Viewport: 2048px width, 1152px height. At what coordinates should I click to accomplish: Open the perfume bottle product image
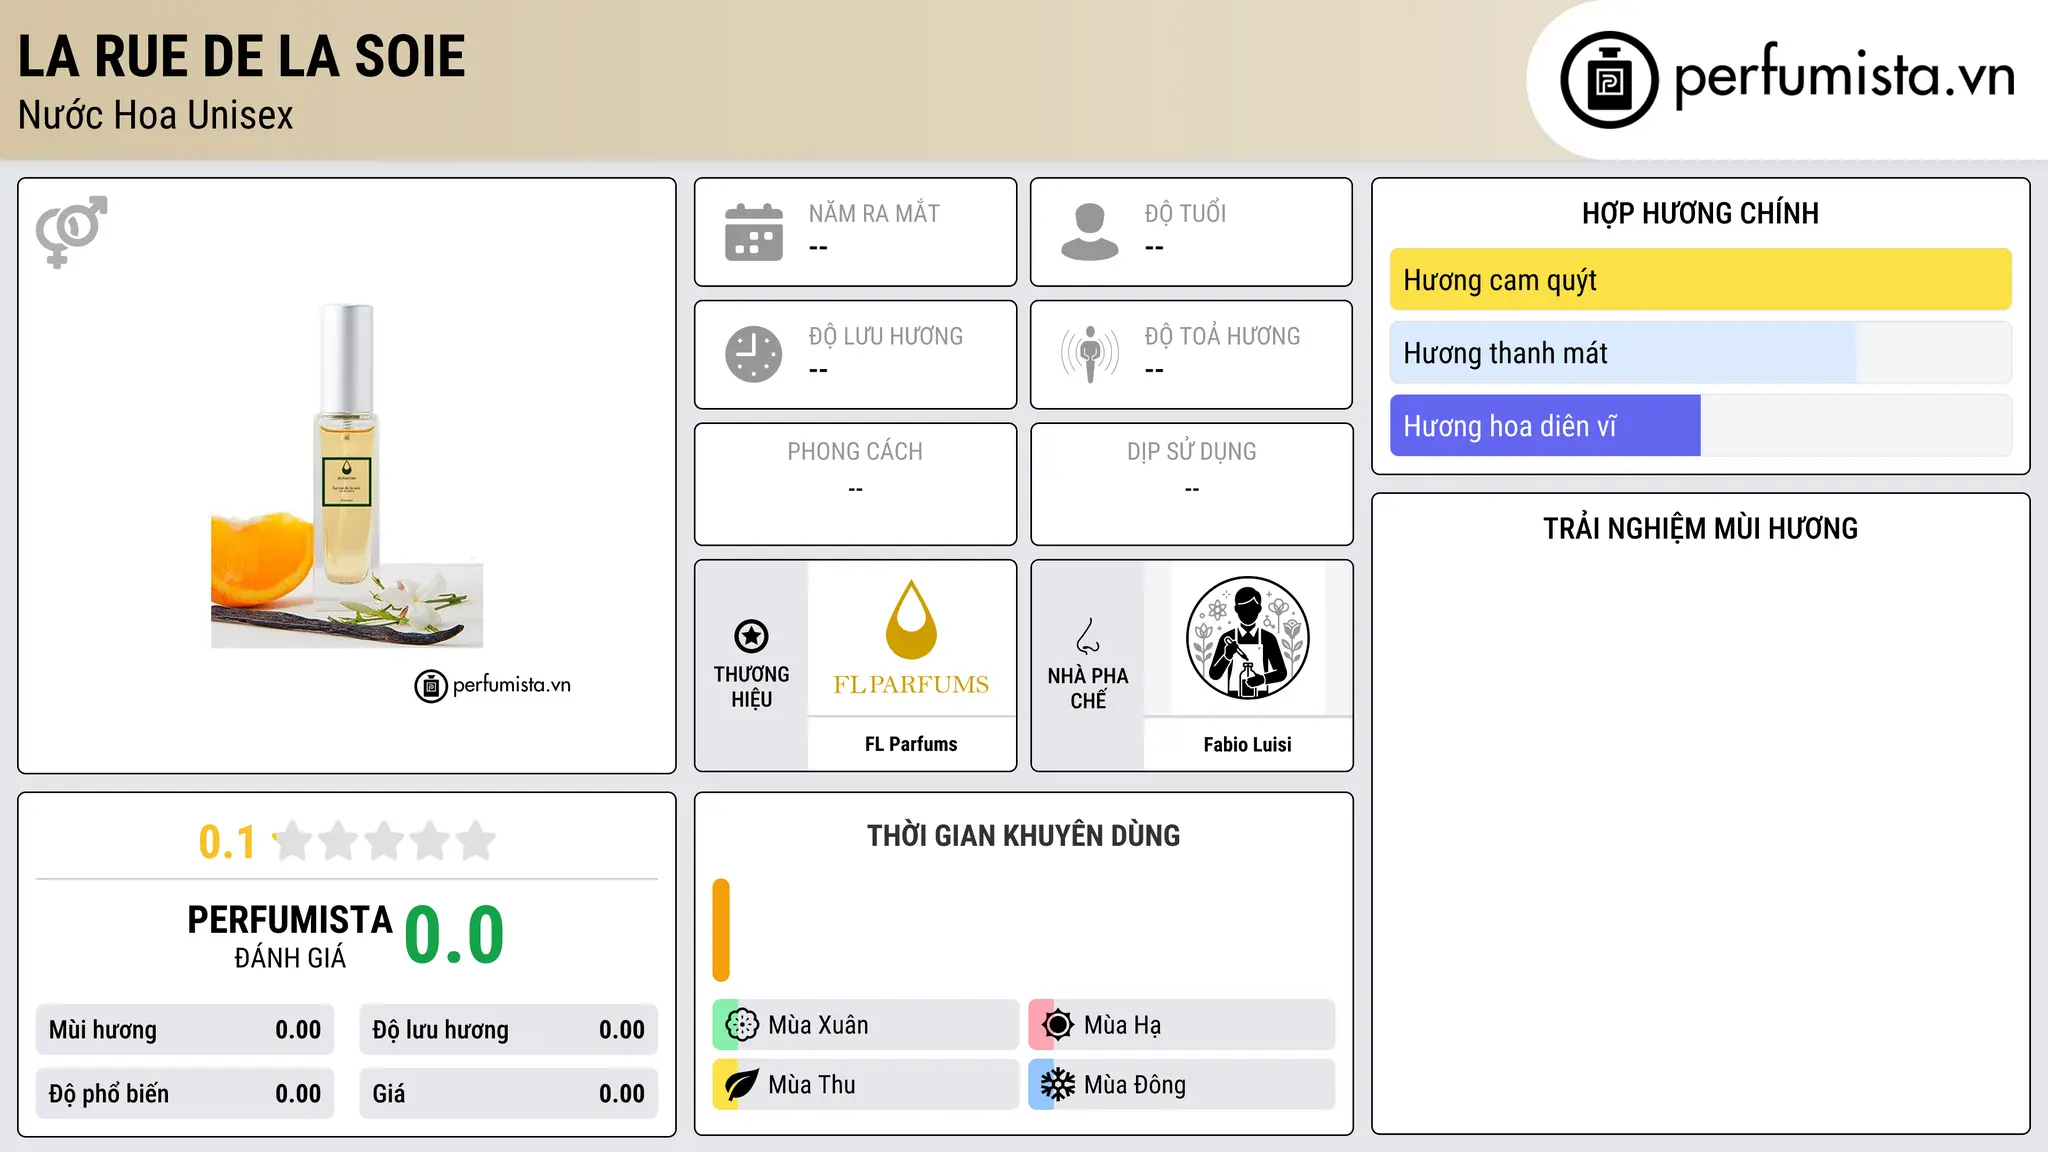pos(347,475)
